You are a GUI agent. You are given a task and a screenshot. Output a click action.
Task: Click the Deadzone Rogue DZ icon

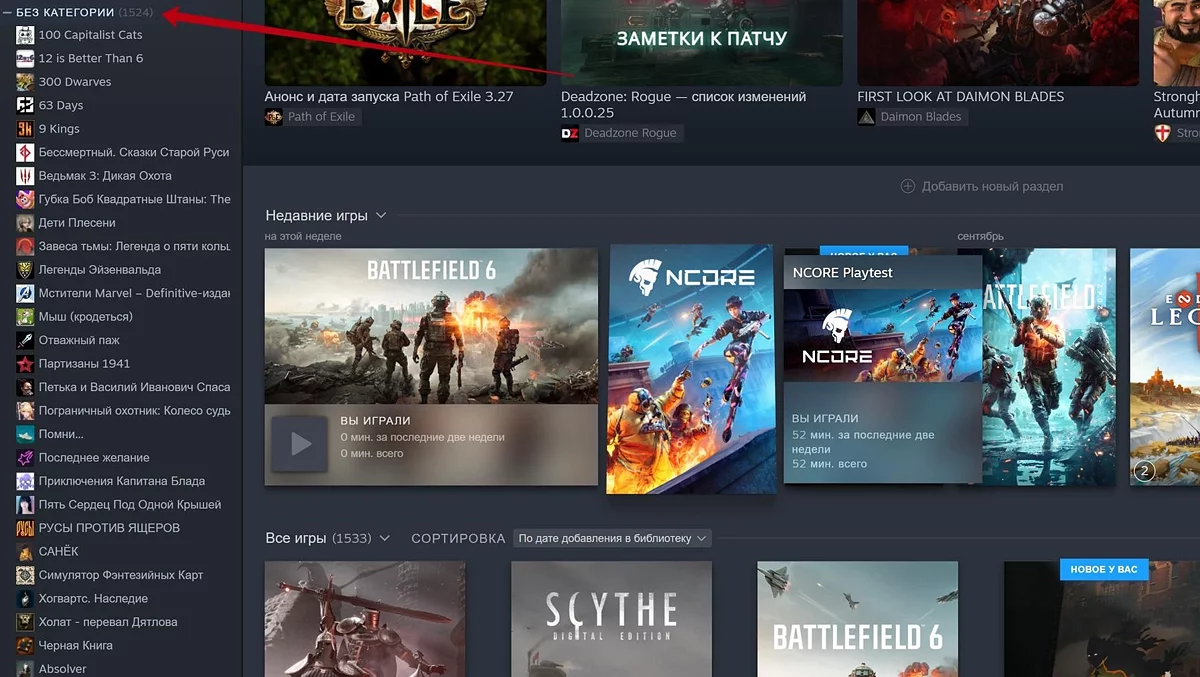tap(570, 133)
